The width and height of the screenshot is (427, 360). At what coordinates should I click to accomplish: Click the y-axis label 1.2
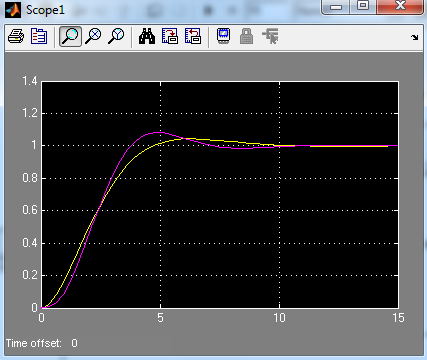(x=30, y=113)
